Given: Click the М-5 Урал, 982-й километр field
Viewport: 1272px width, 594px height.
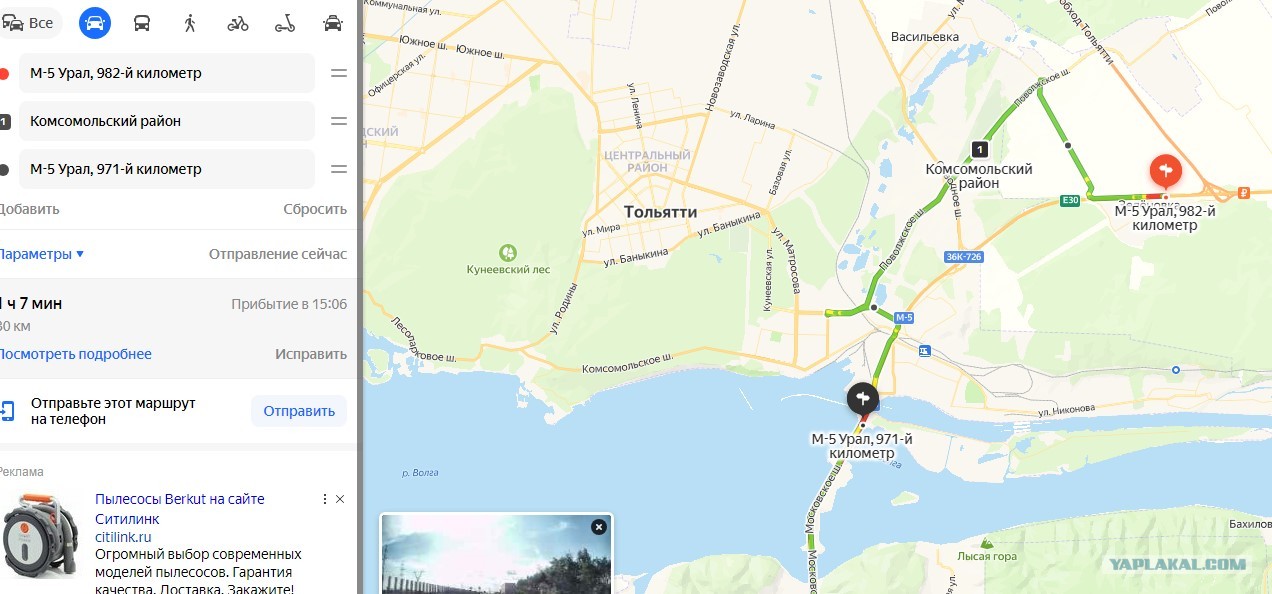Looking at the screenshot, I should click(167, 73).
